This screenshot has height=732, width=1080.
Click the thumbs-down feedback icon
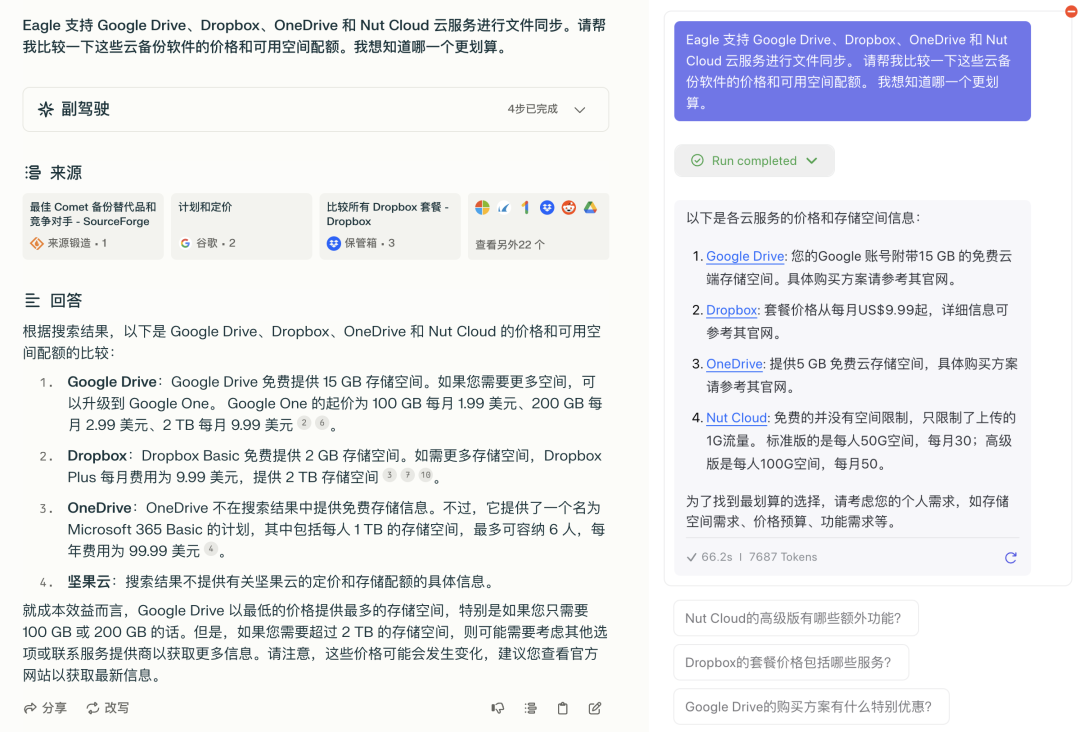497,708
